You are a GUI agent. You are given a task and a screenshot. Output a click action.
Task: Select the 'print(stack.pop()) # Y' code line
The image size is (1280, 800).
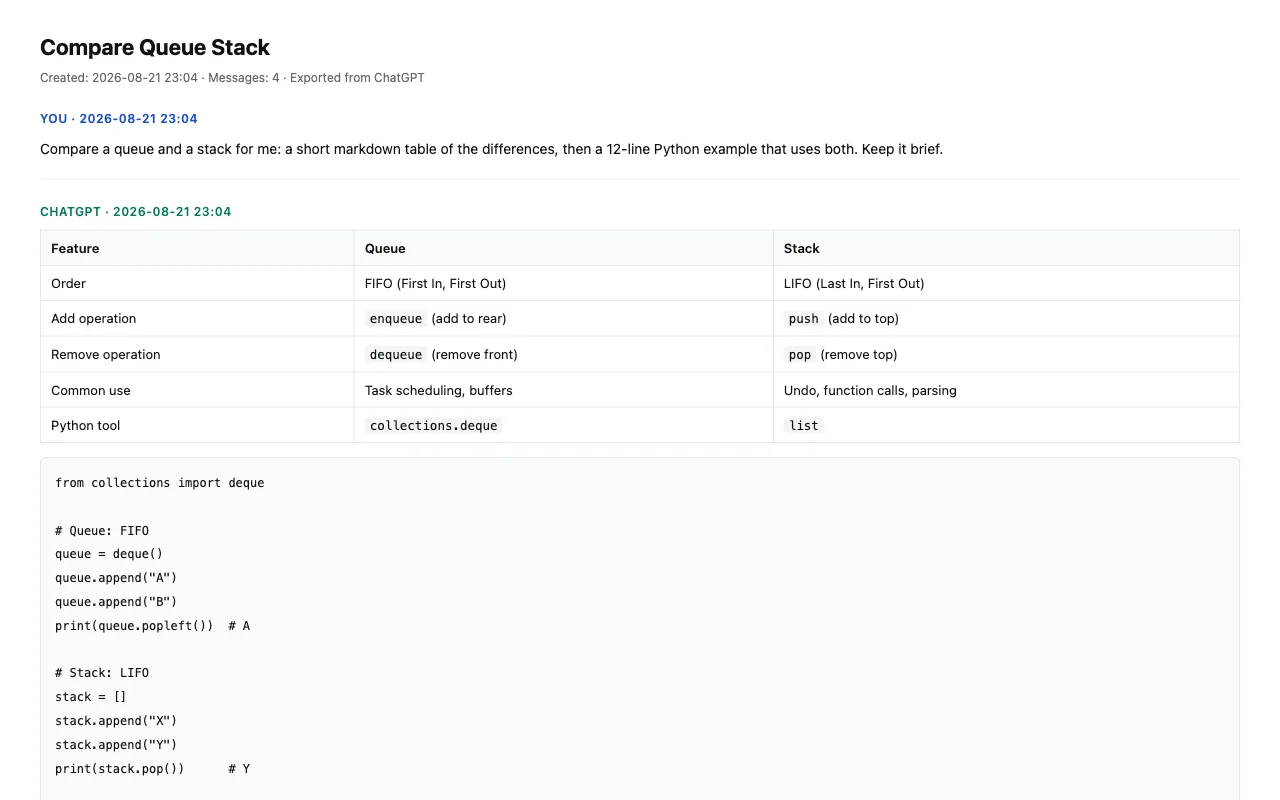coord(153,769)
